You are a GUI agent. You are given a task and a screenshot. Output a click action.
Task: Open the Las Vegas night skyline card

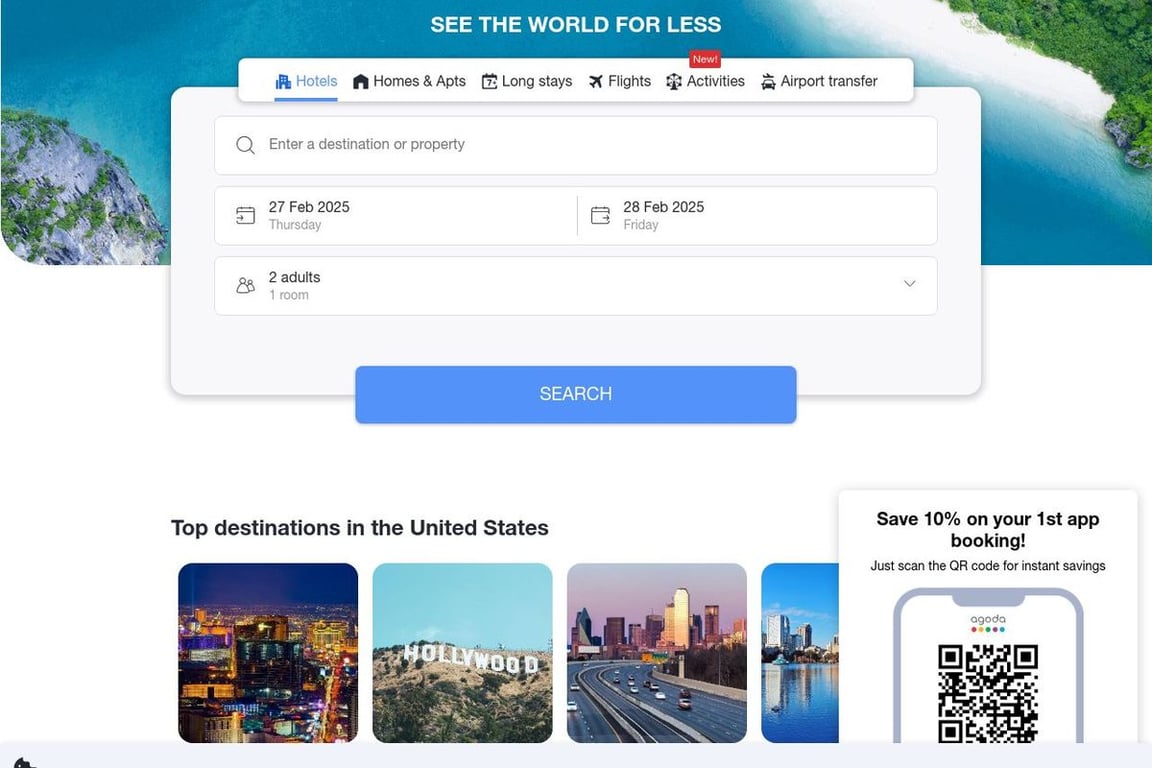[x=268, y=653]
